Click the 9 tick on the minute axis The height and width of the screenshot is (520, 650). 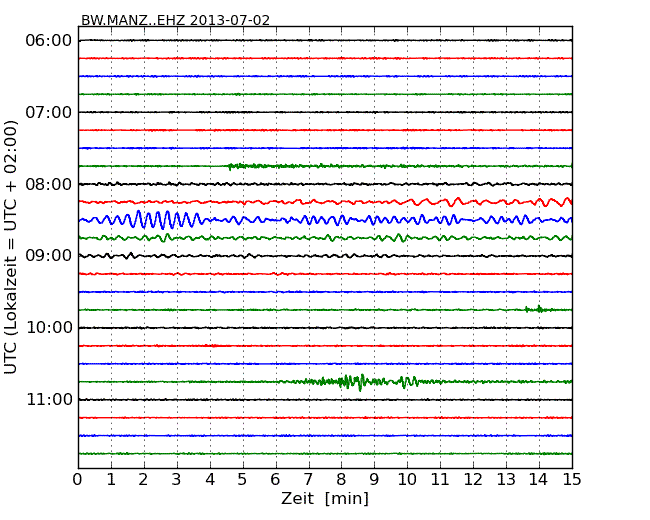374,479
